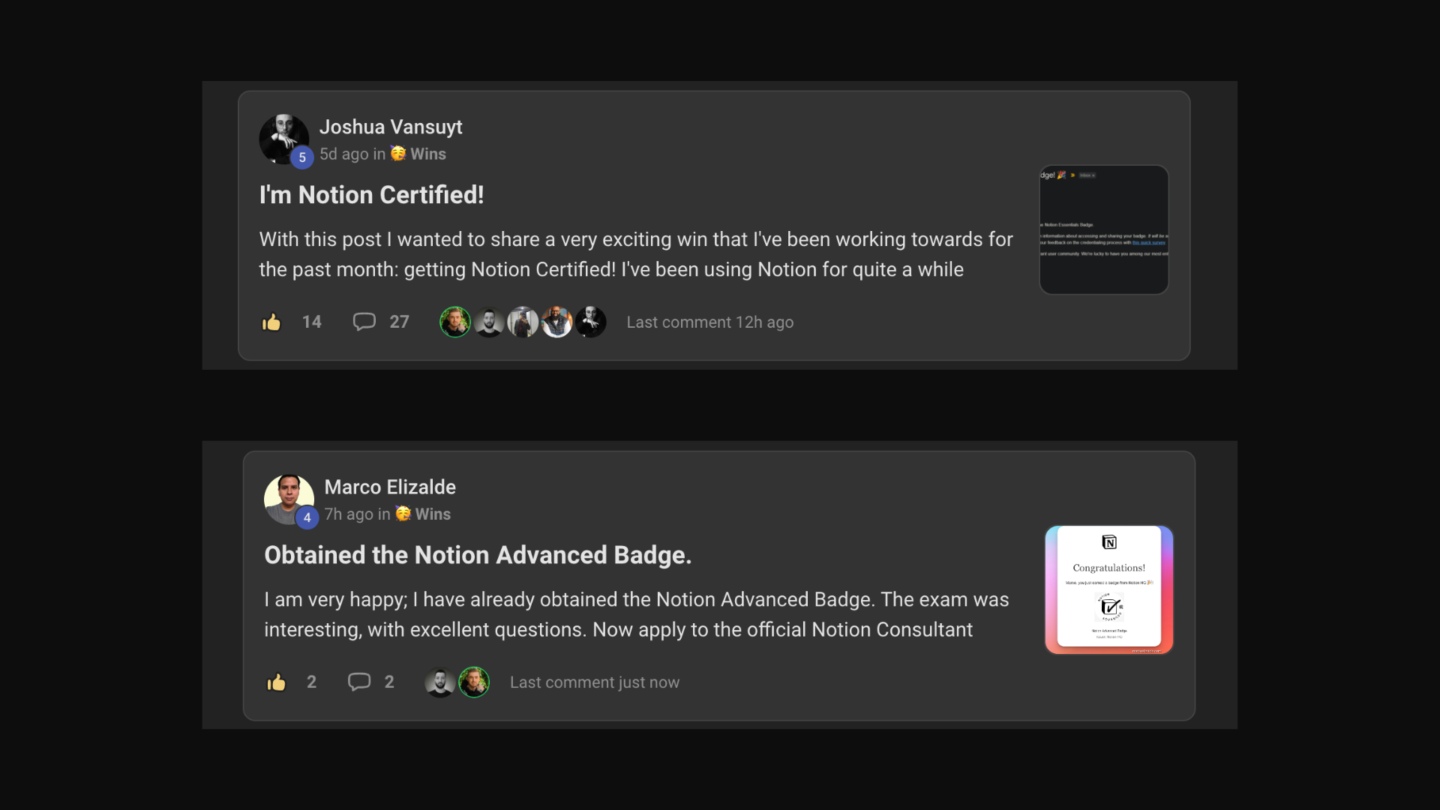The height and width of the screenshot is (810, 1440).
Task: Open the Congratulations badge thumbnail
Action: 1109,589
